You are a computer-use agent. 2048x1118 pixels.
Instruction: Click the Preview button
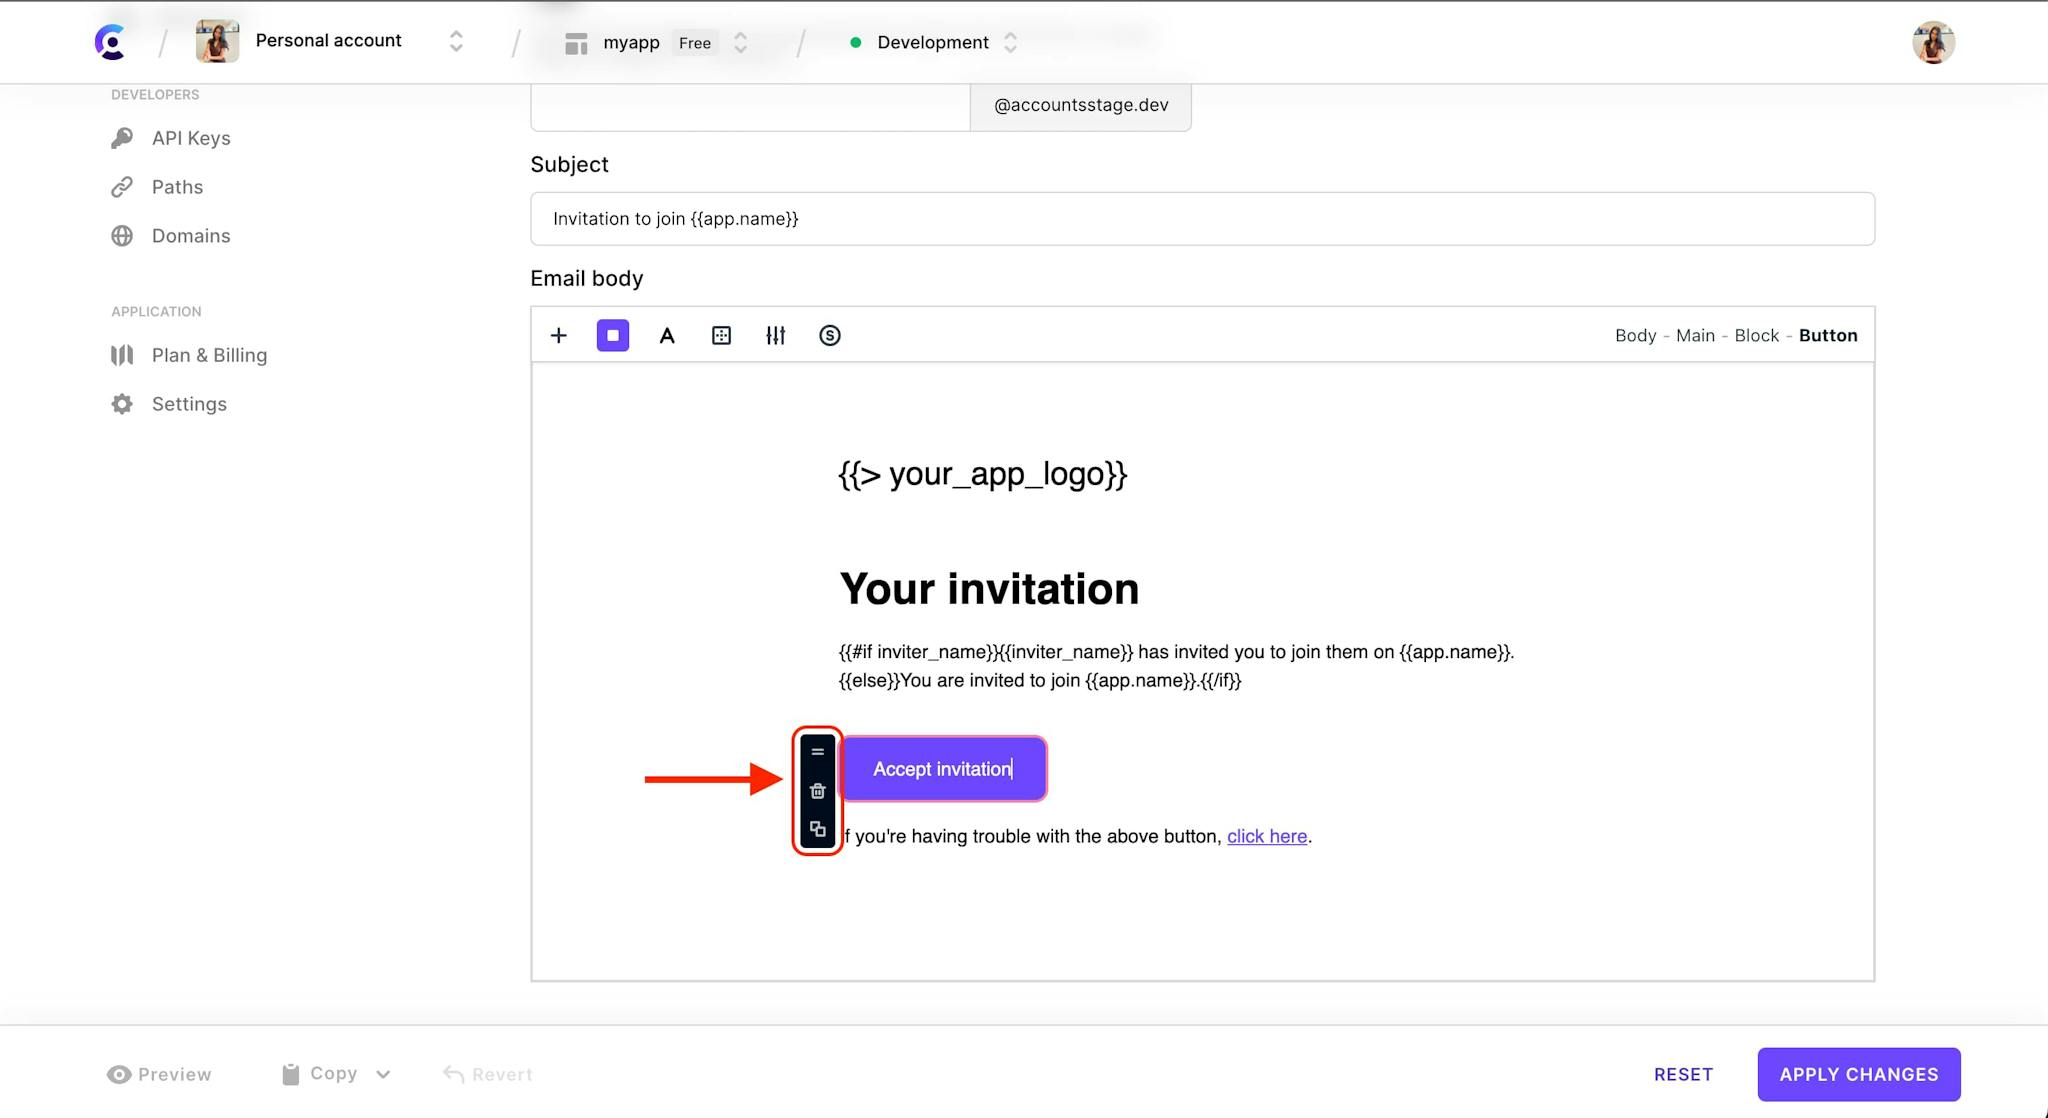tap(160, 1074)
